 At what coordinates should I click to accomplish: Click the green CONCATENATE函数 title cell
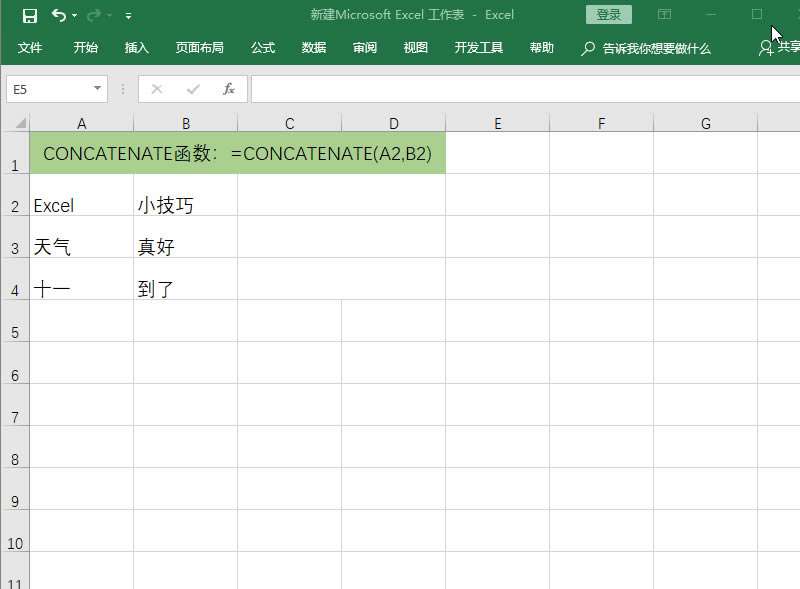[x=238, y=153]
